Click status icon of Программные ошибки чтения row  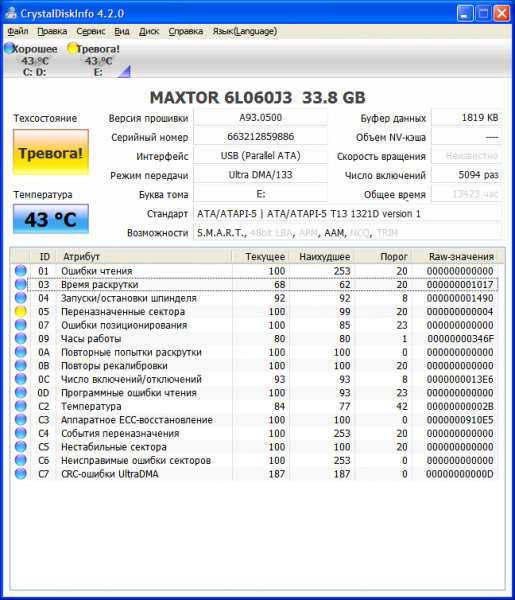click(x=21, y=393)
